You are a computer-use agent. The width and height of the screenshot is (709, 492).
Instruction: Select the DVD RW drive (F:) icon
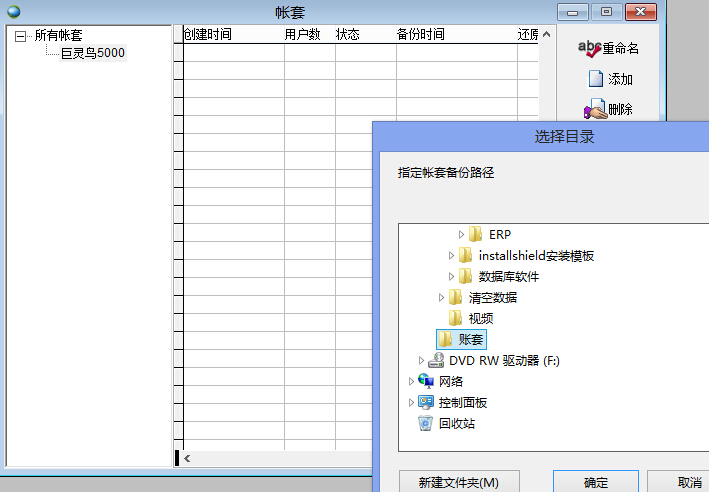(437, 360)
